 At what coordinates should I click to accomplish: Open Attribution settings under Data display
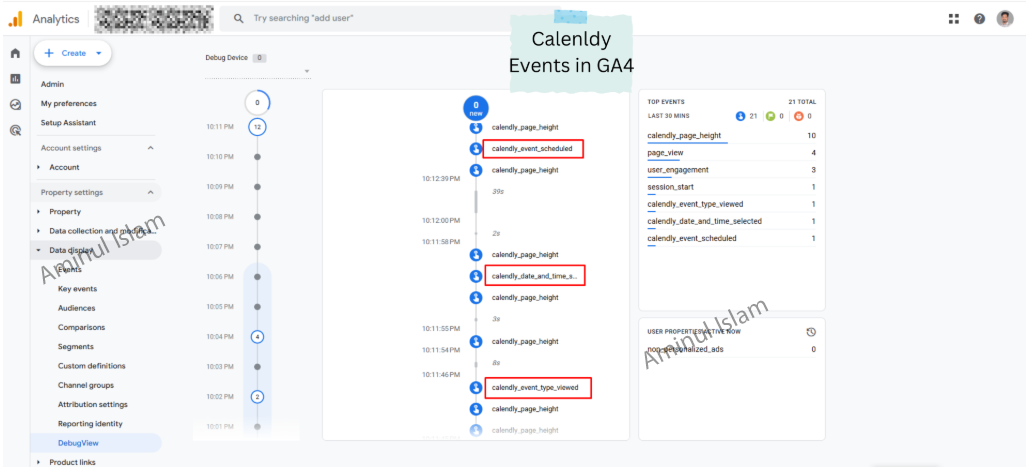(x=93, y=405)
